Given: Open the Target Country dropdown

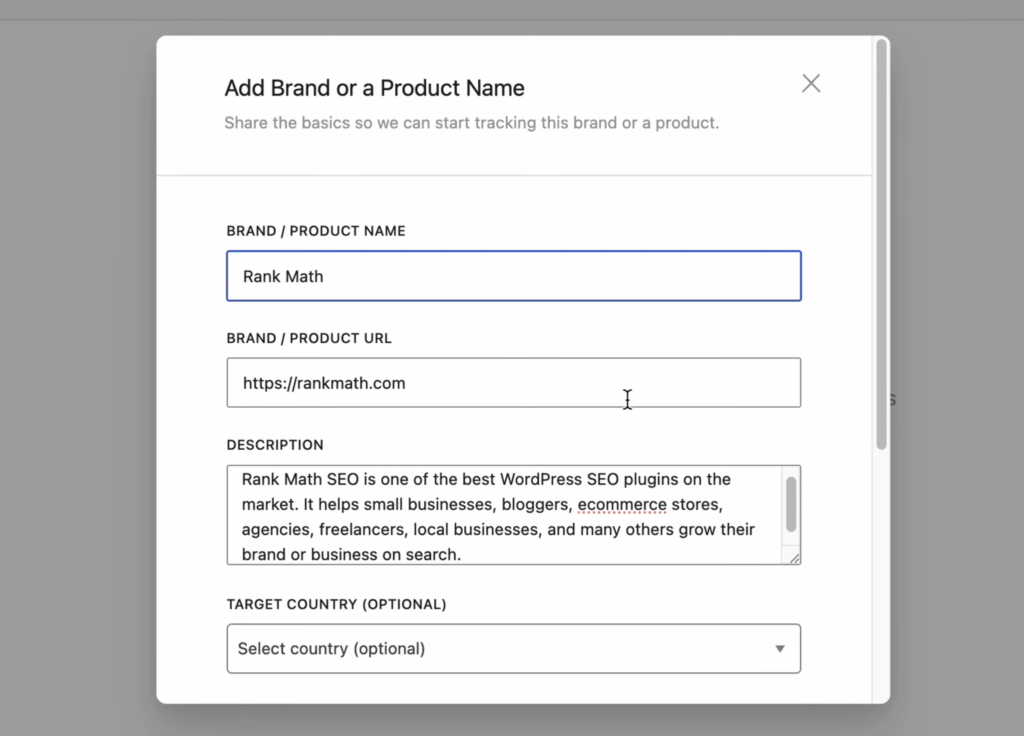Looking at the screenshot, I should coord(514,648).
